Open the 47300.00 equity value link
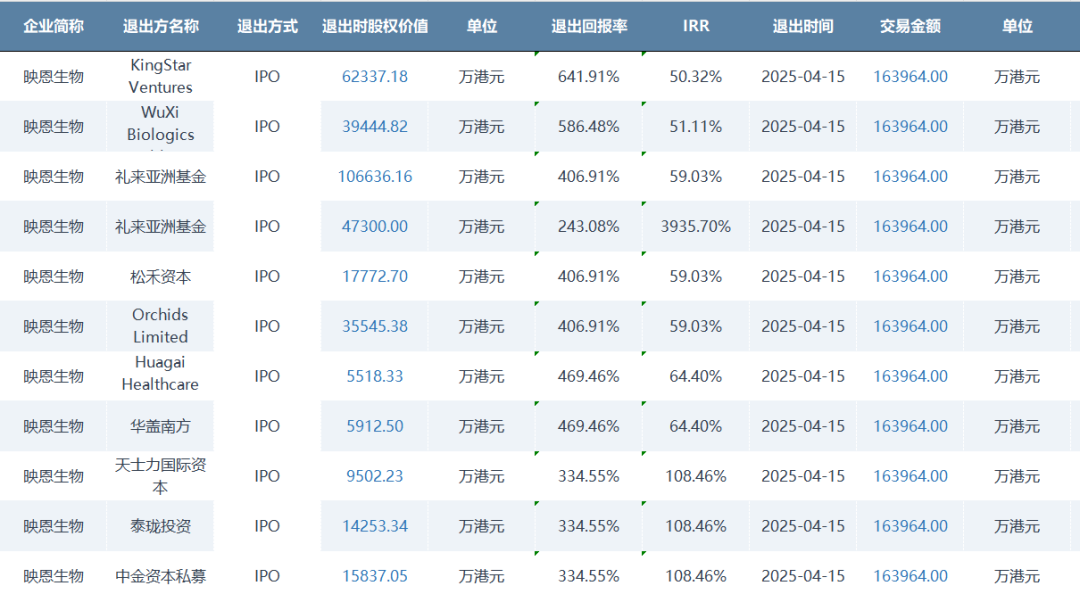This screenshot has width=1080, height=594. point(375,227)
